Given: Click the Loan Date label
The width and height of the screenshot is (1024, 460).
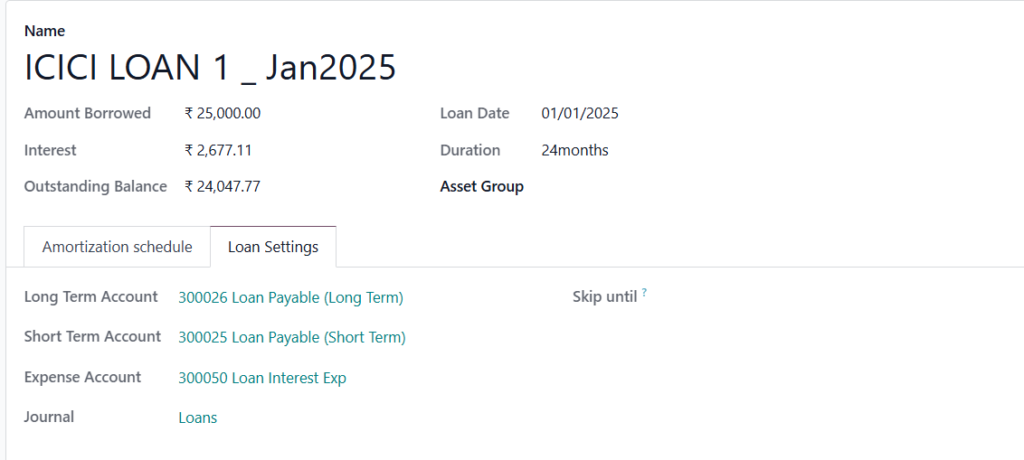Looking at the screenshot, I should click(x=474, y=113).
